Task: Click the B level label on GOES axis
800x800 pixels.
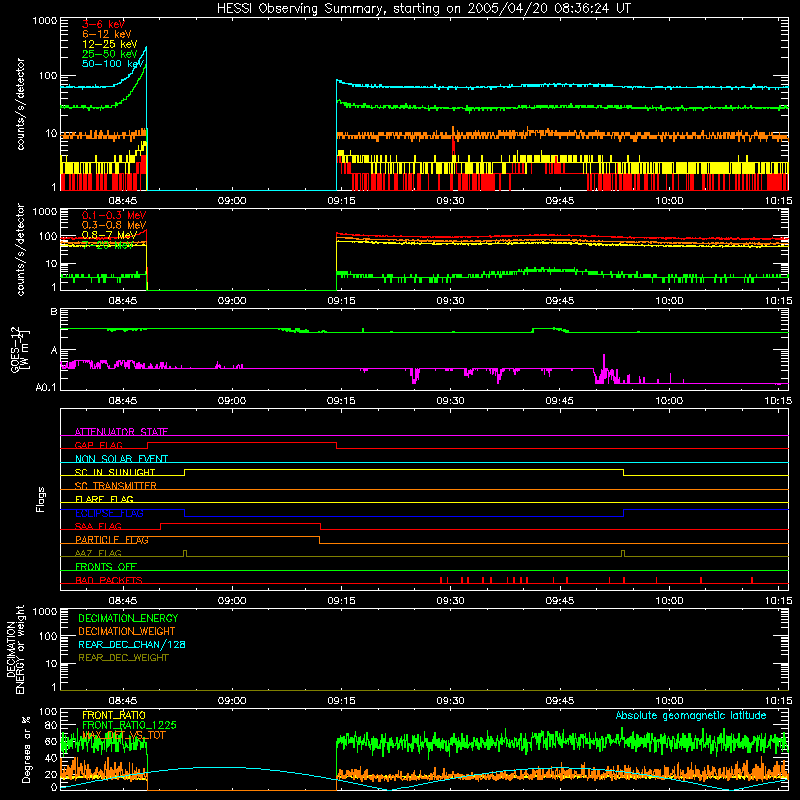Action: (54, 311)
